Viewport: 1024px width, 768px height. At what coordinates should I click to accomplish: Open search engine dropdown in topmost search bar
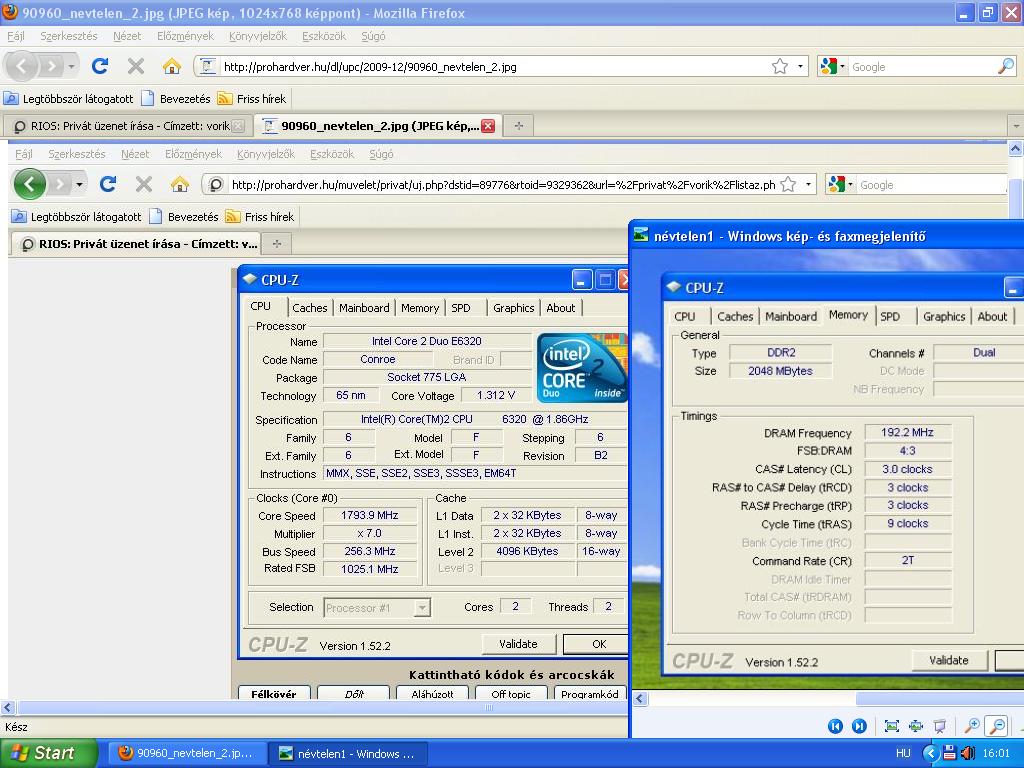click(x=832, y=67)
